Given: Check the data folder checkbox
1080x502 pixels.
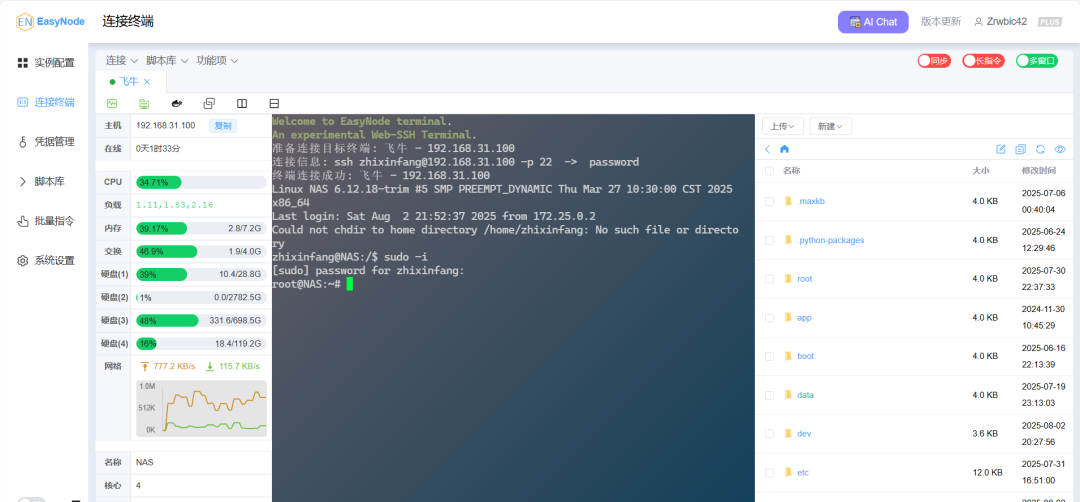Looking at the screenshot, I should pos(769,395).
